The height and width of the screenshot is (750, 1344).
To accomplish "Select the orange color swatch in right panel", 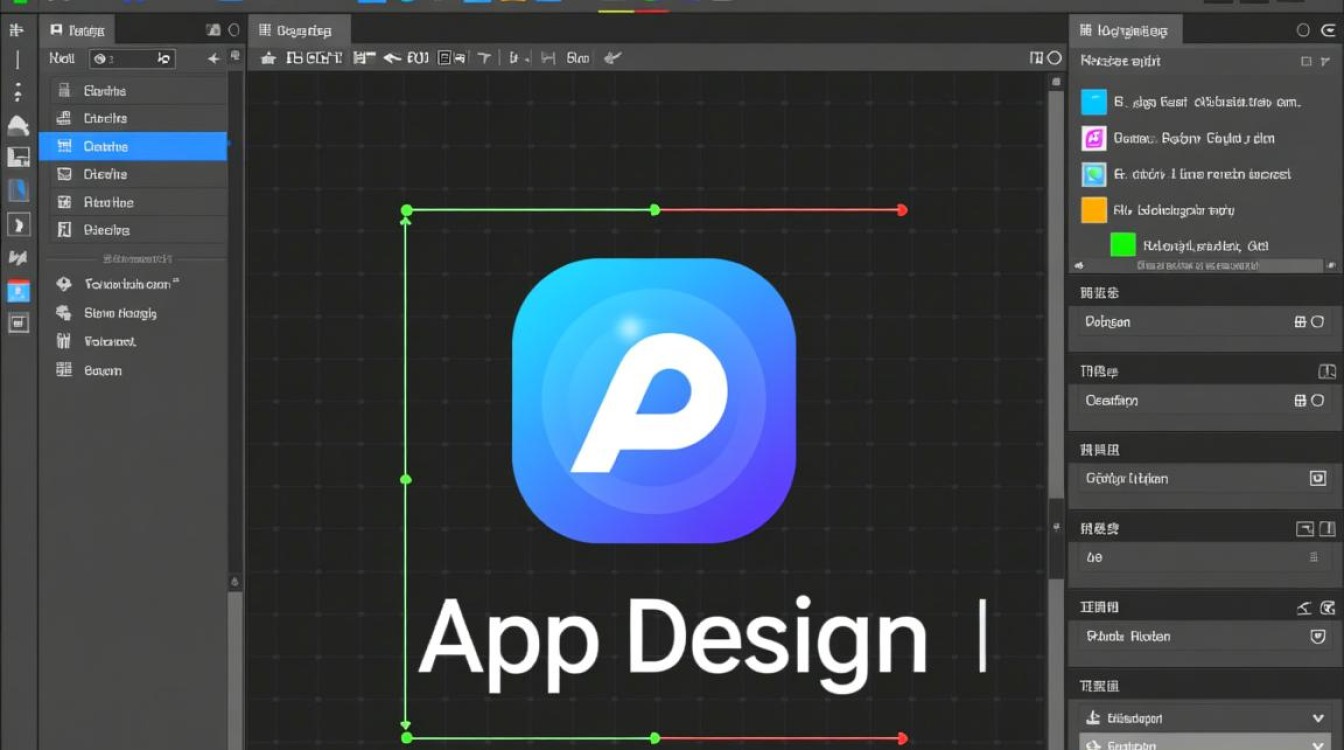I will coord(1094,210).
